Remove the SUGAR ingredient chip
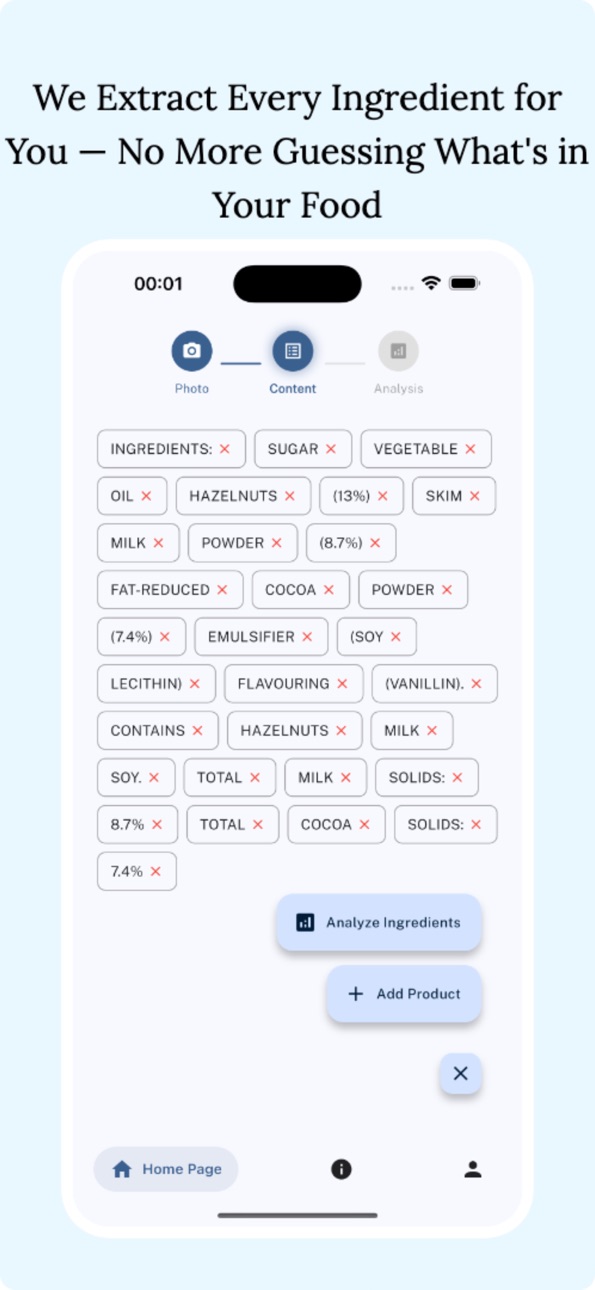Image resolution: width=595 pixels, height=1290 pixels. point(331,449)
